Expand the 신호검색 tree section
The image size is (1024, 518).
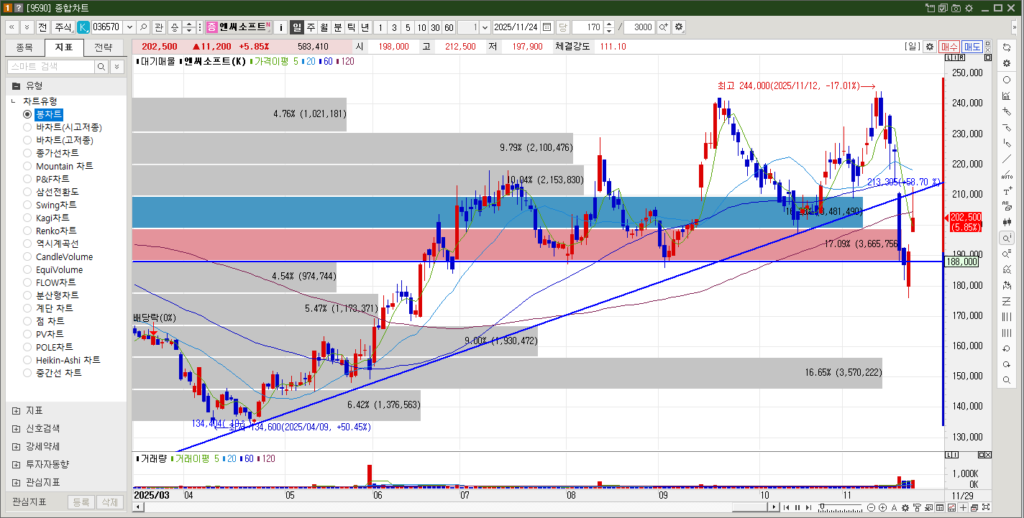tap(15, 428)
